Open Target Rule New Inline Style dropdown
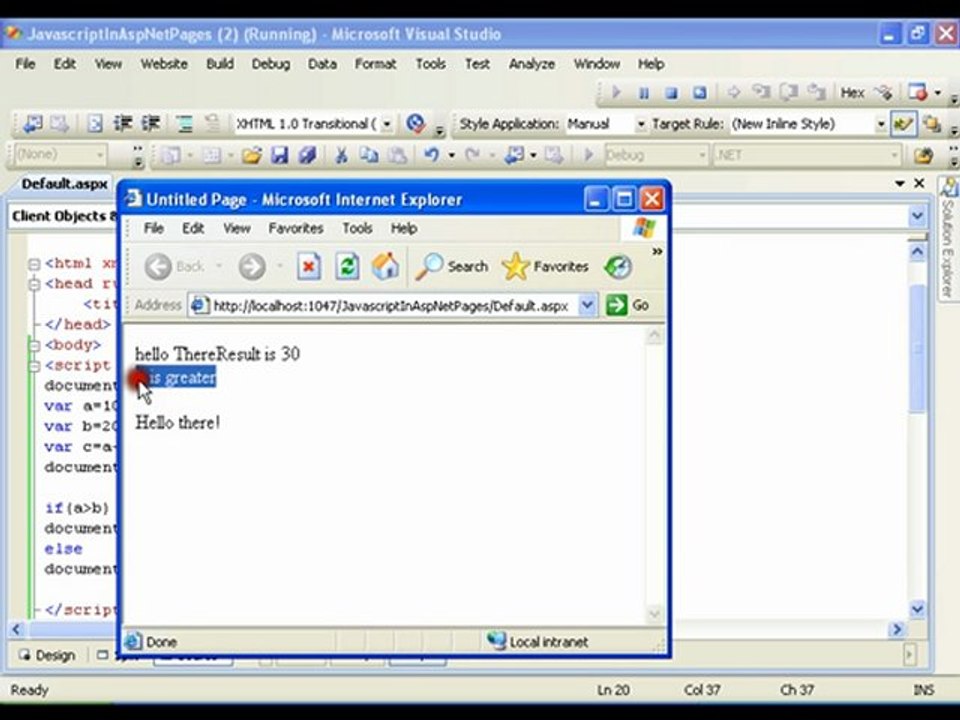The width and height of the screenshot is (960, 720). 881,124
